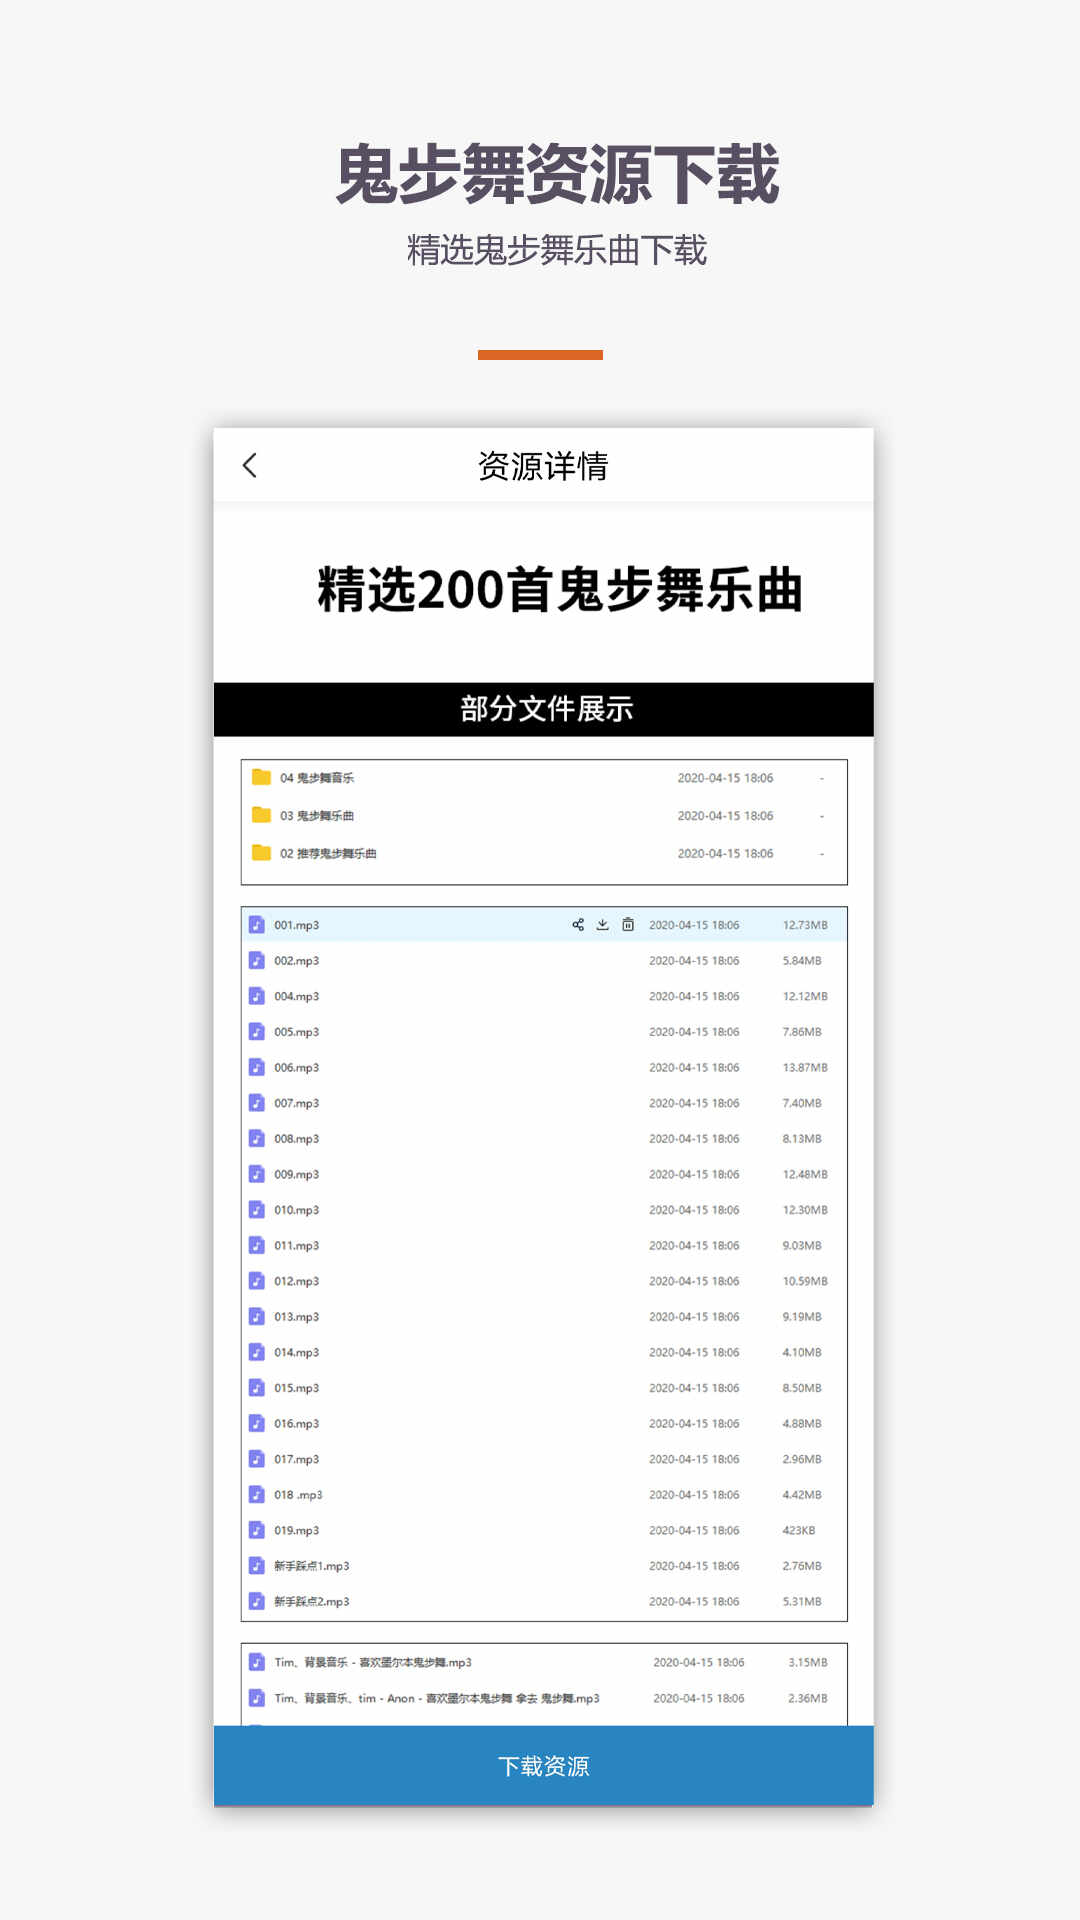The image size is (1080, 1920).
Task: Click the music file icon beside 002.mp3
Action: (257, 961)
